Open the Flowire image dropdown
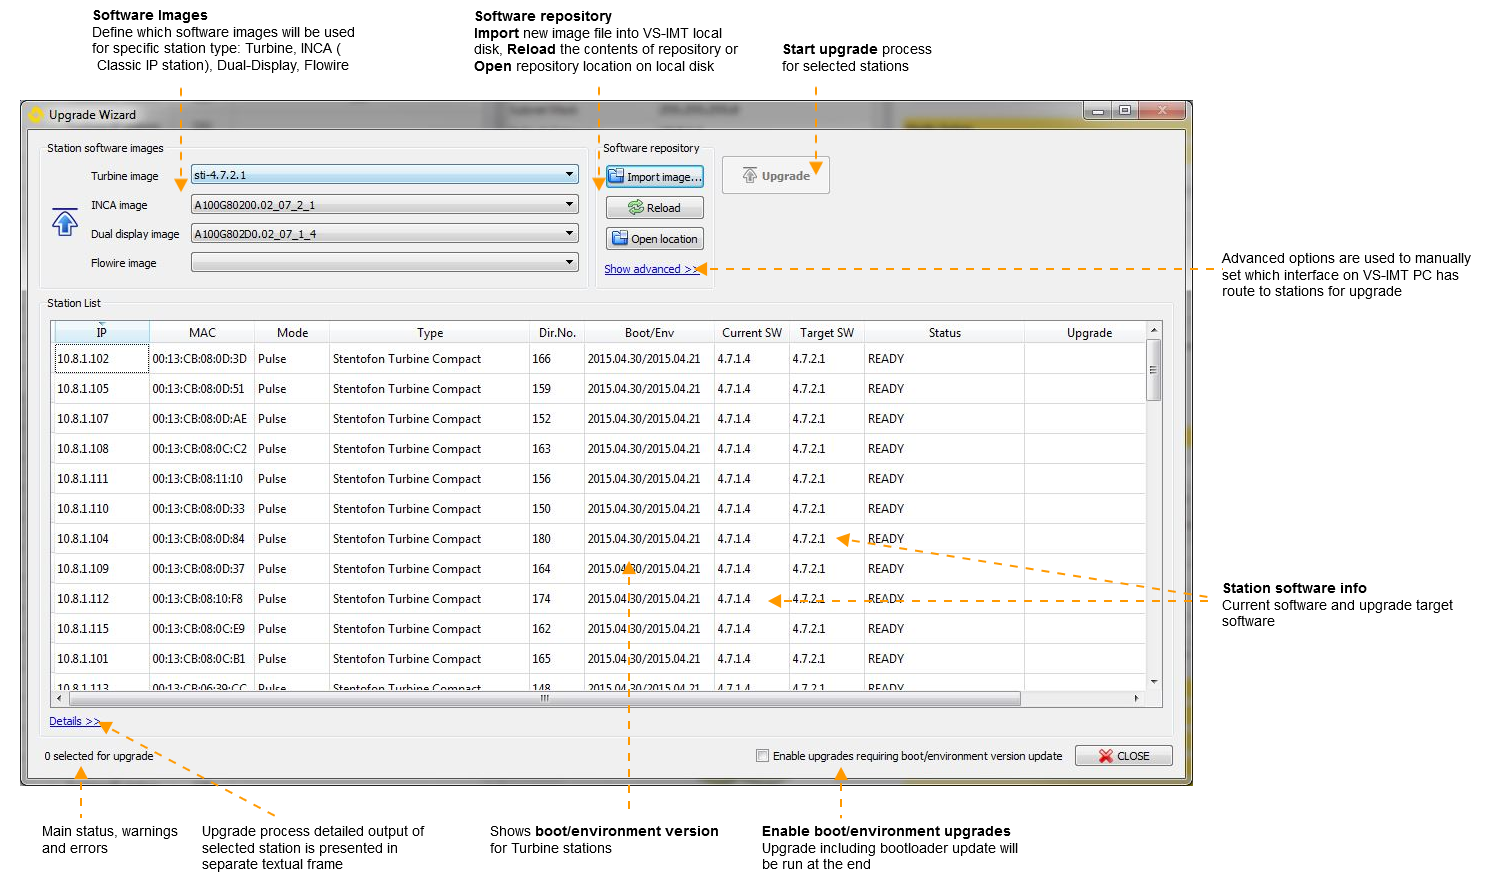This screenshot has height=893, width=1508. (569, 263)
